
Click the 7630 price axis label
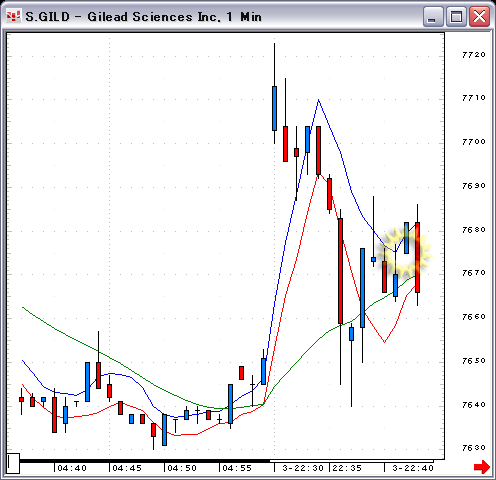(474, 448)
